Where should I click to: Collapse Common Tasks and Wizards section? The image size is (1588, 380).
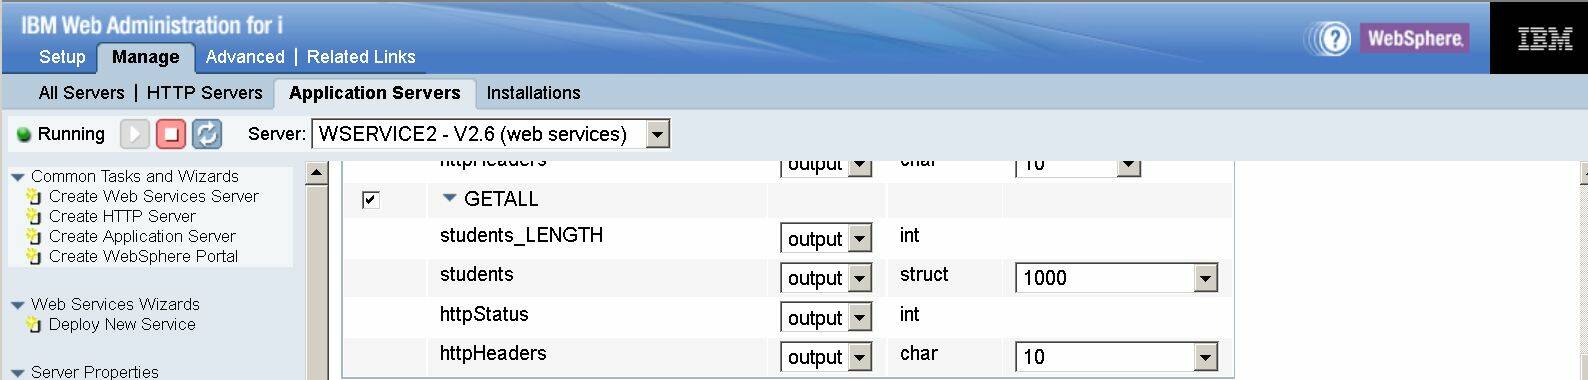coord(17,177)
